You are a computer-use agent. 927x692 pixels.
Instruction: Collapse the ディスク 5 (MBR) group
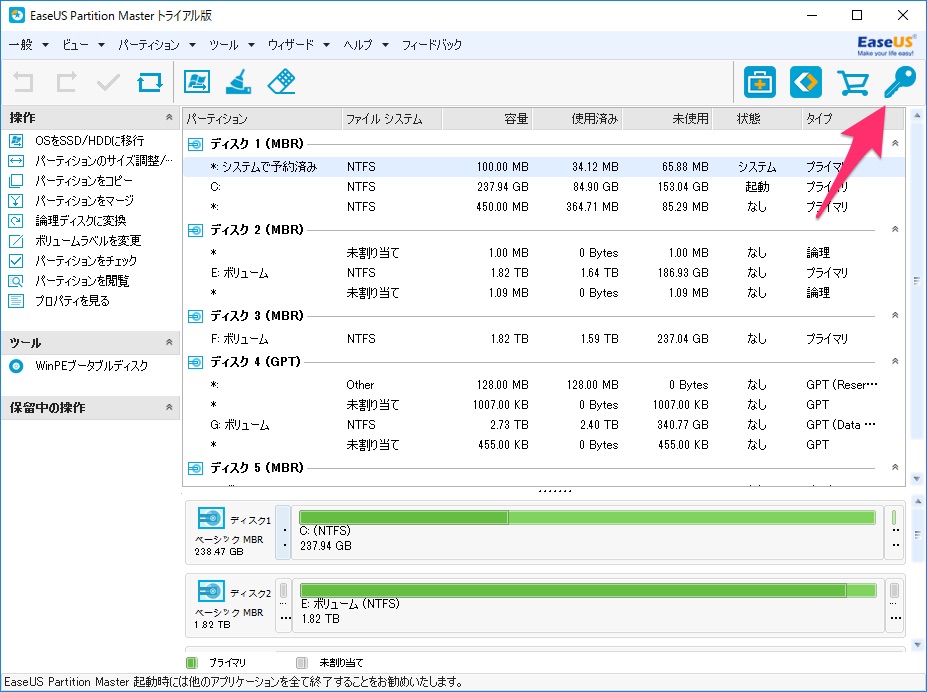point(895,467)
